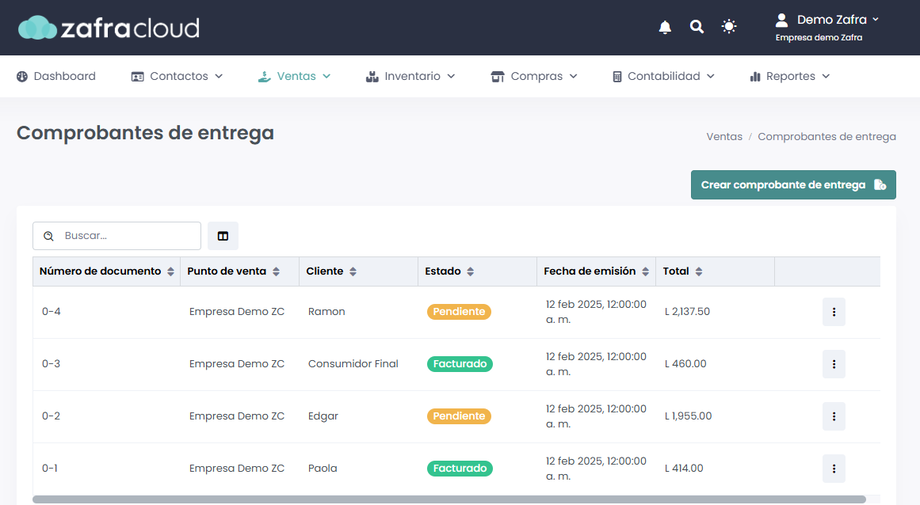Expand the Contactos dropdown menu
Image resolution: width=920 pixels, height=505 pixels.
click(x=177, y=76)
